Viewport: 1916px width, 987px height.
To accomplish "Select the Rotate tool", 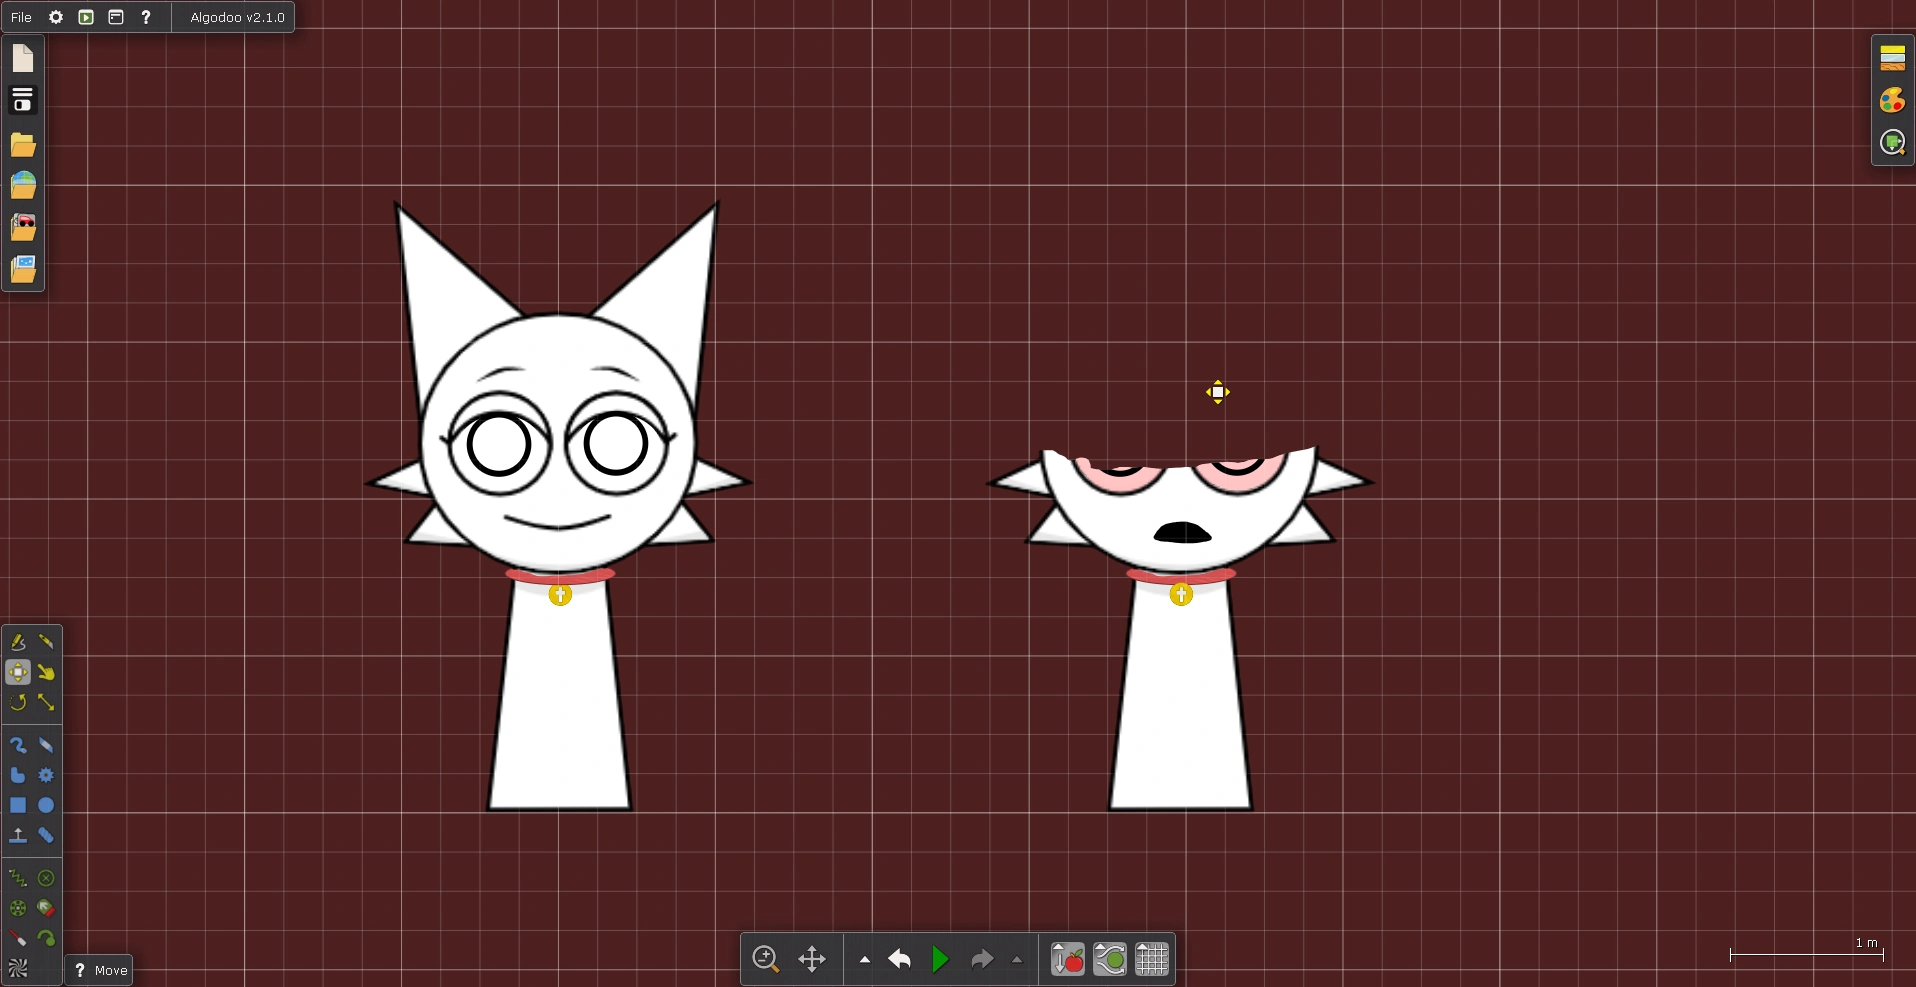I will tap(17, 703).
